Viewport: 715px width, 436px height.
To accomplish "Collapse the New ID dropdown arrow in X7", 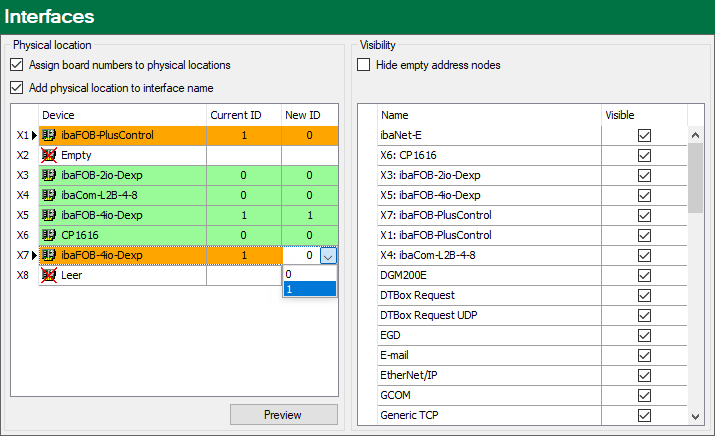I will coord(329,256).
